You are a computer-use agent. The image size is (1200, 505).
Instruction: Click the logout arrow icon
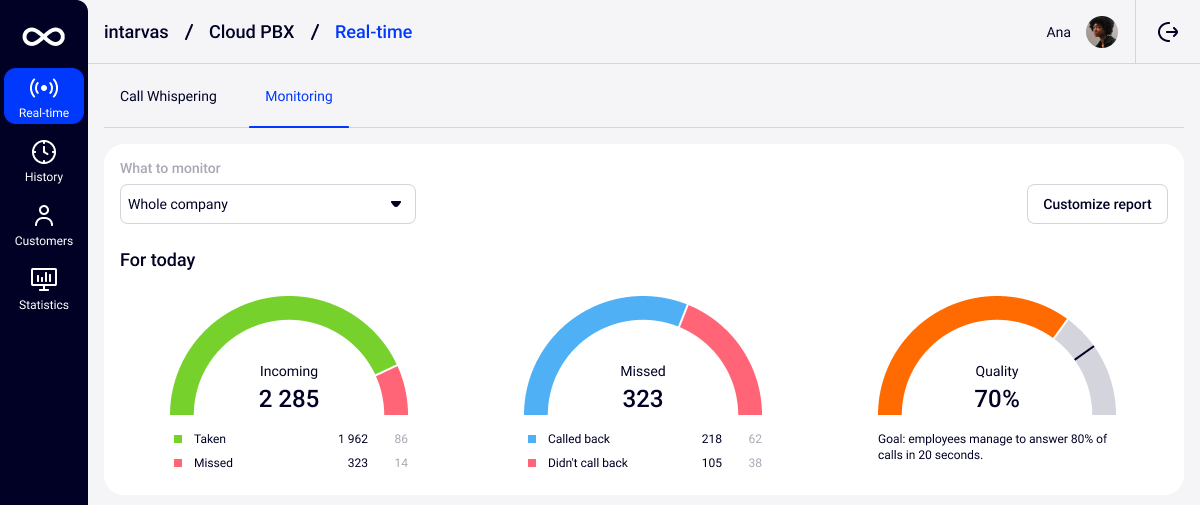pyautogui.click(x=1167, y=32)
